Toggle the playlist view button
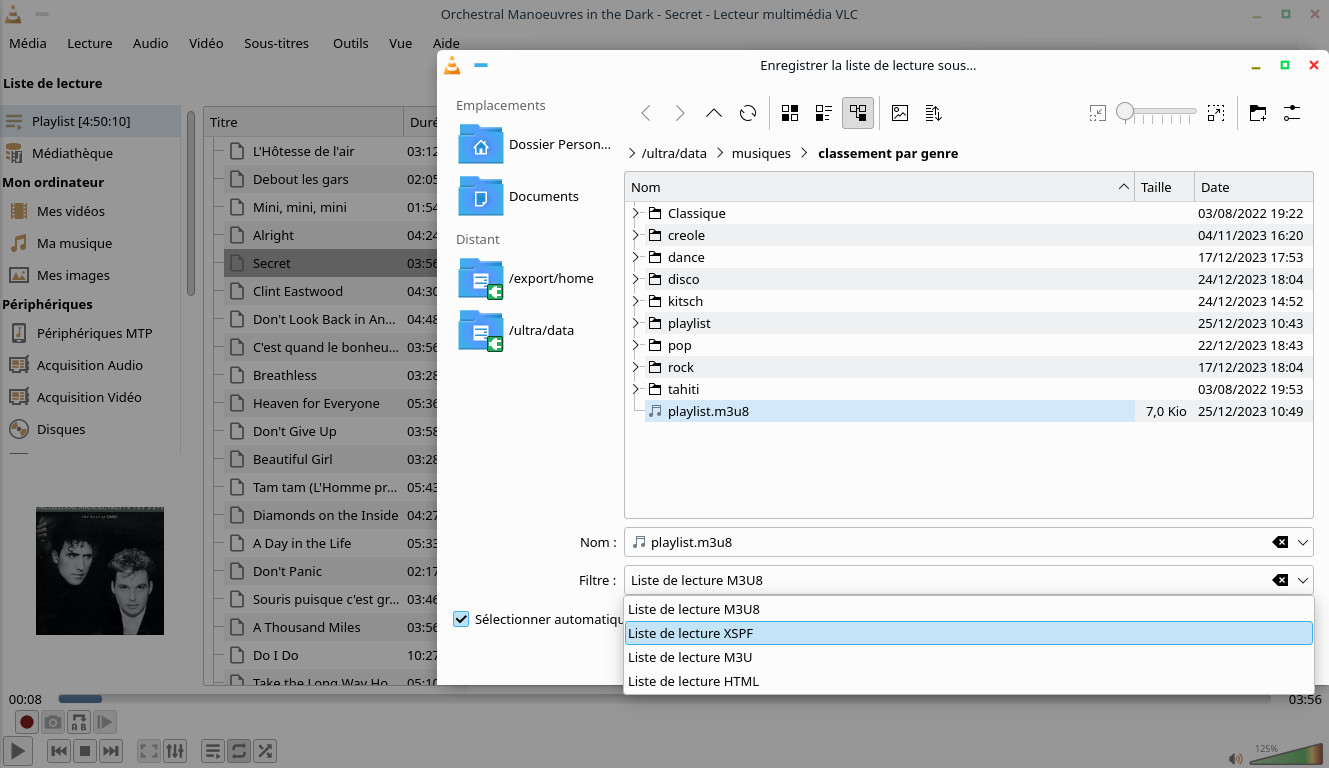Screen dimensions: 1329x768 pyautogui.click(x=213, y=750)
